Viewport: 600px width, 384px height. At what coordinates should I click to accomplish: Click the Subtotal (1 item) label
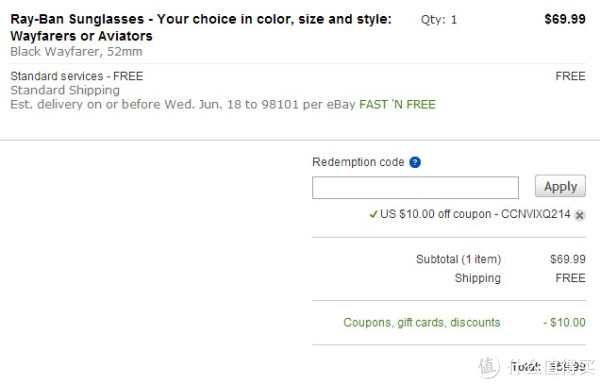tap(458, 259)
